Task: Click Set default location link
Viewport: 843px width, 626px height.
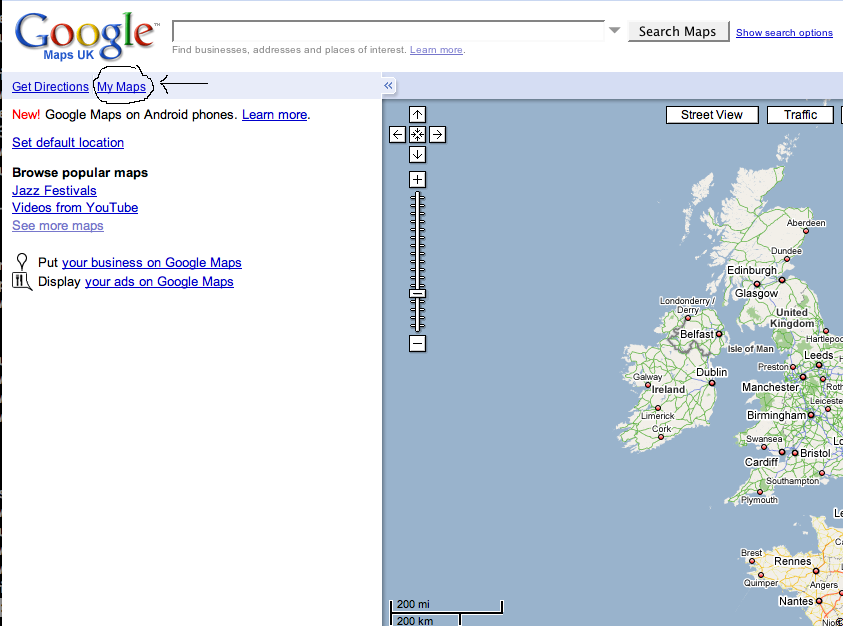Action: 68,142
